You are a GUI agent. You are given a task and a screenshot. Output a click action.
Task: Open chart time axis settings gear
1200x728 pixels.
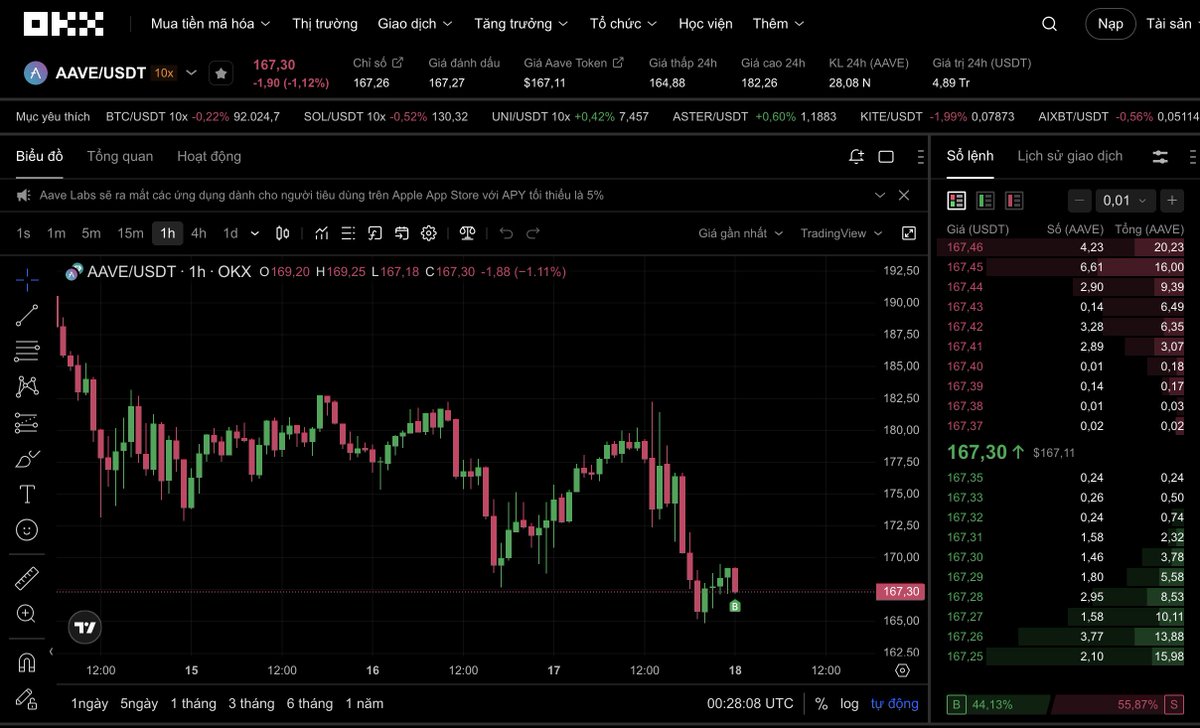pos(902,670)
